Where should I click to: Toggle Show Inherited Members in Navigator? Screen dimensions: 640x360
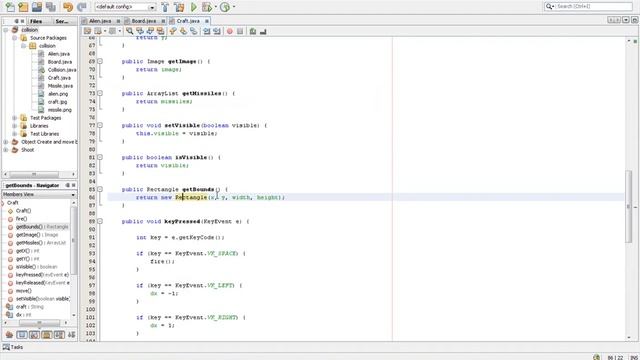click(9, 335)
